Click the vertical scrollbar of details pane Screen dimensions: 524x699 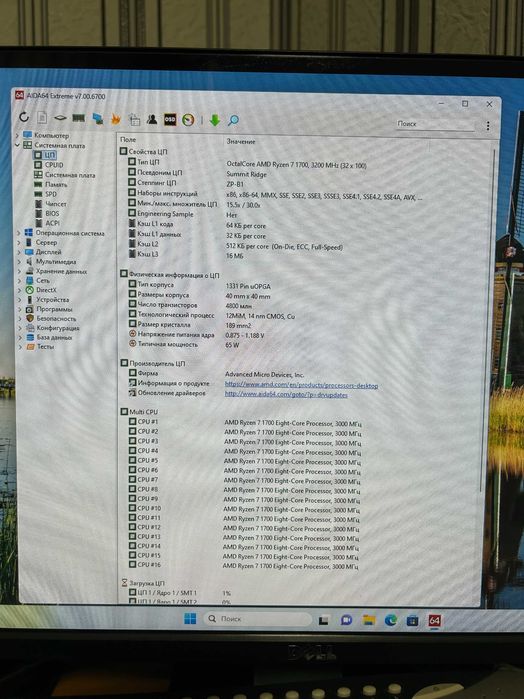tap(488, 321)
